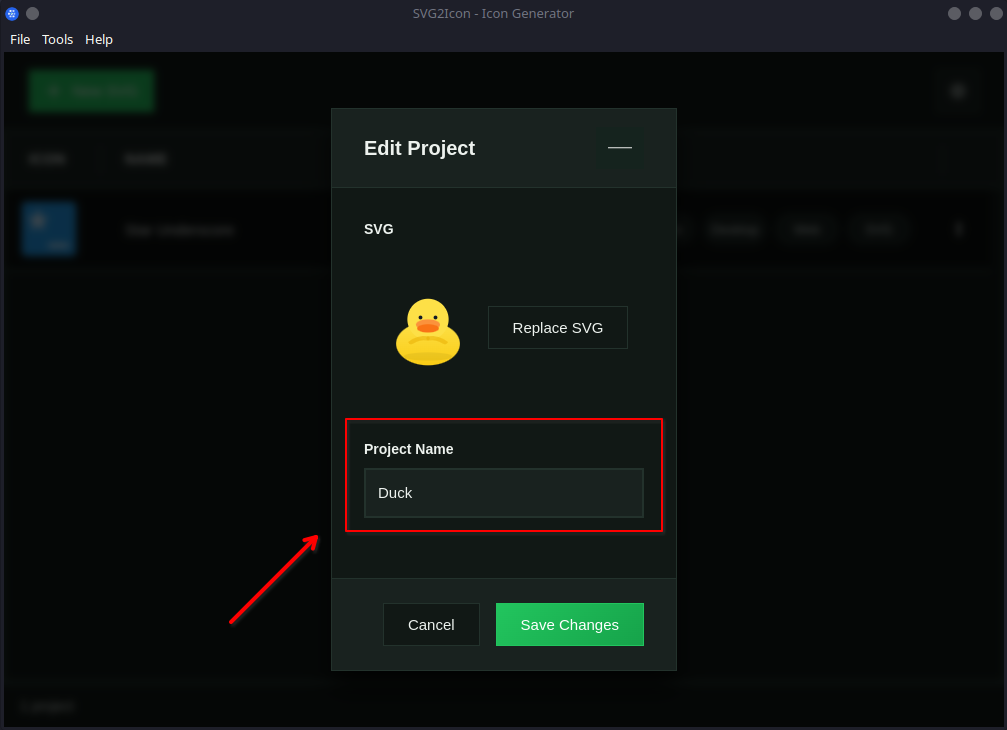The height and width of the screenshot is (730, 1007).
Task: Click the Replace SVG button
Action: pyautogui.click(x=557, y=327)
